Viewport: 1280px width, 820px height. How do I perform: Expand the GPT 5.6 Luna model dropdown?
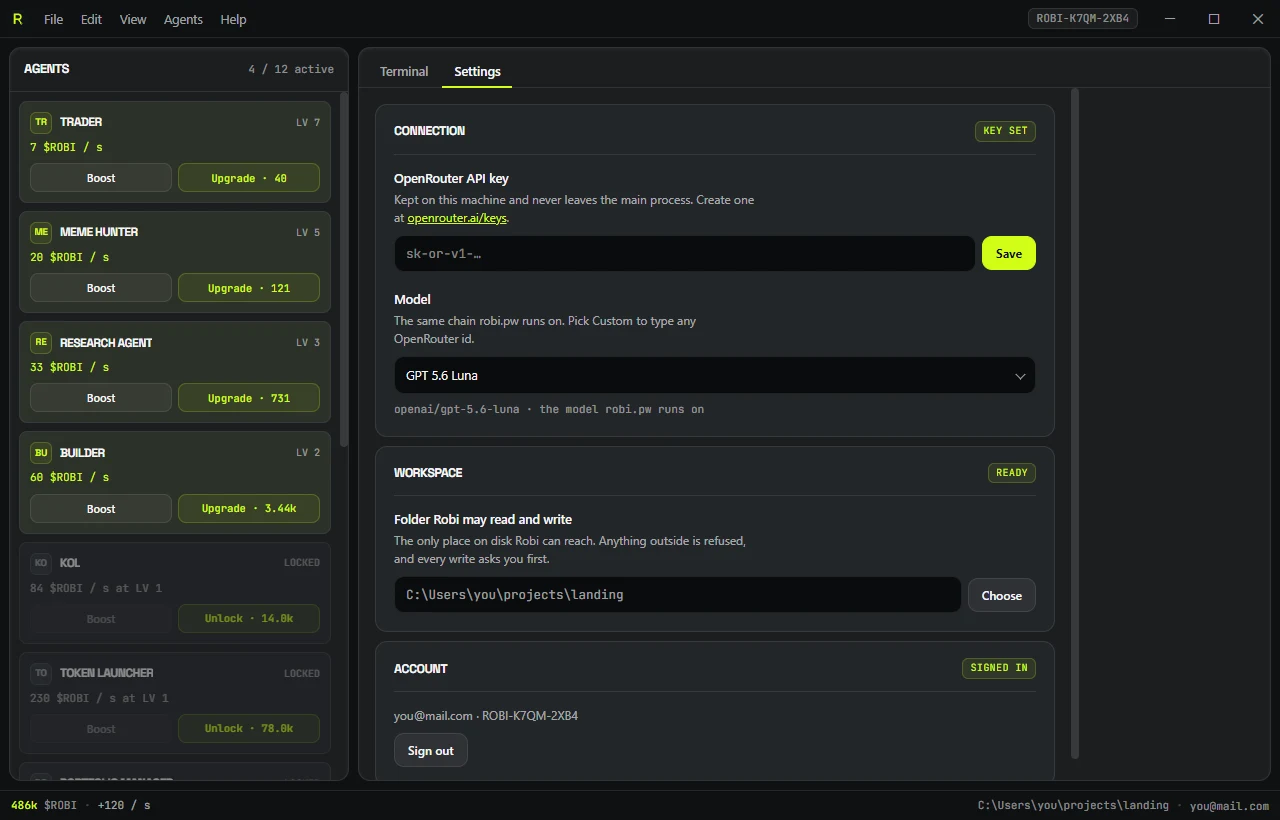click(715, 376)
